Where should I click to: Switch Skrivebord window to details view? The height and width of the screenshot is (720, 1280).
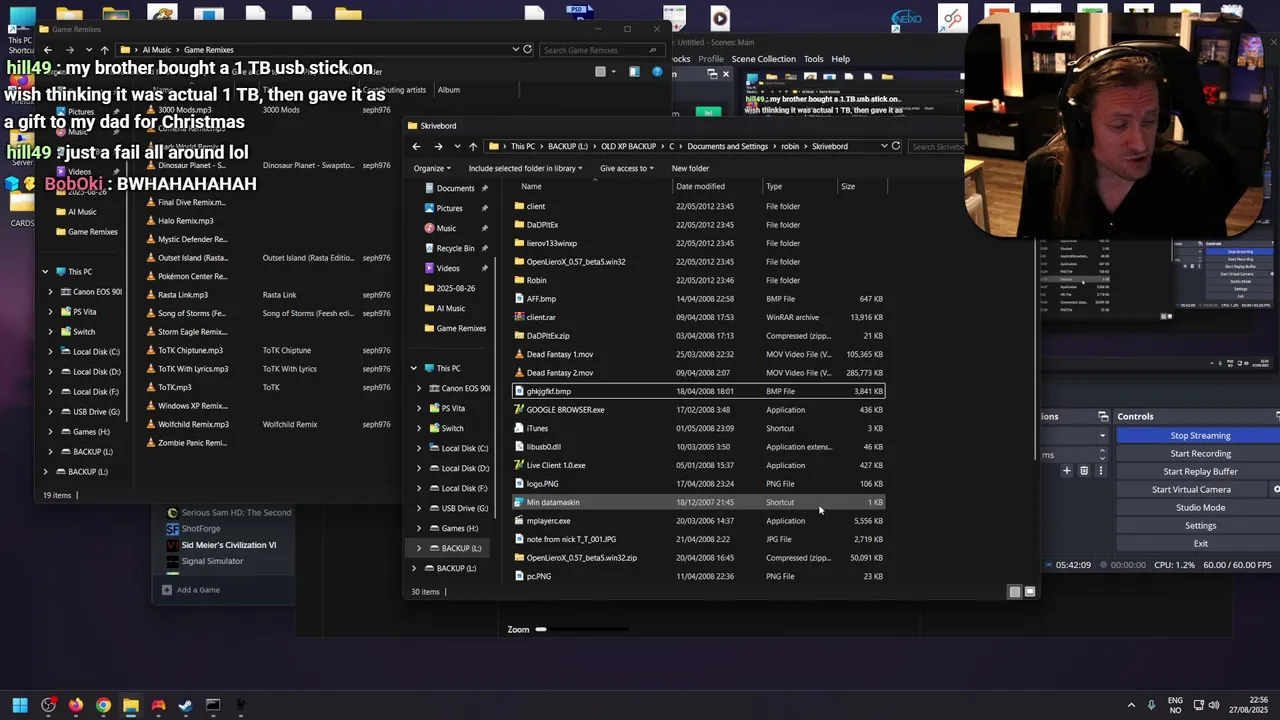point(1014,592)
